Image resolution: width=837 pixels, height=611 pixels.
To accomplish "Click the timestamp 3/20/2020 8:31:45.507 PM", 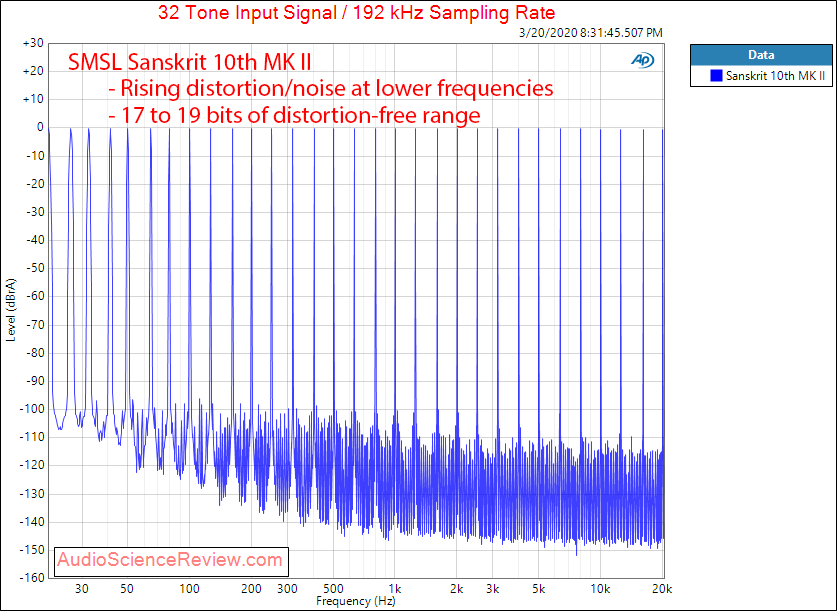I will pos(591,33).
